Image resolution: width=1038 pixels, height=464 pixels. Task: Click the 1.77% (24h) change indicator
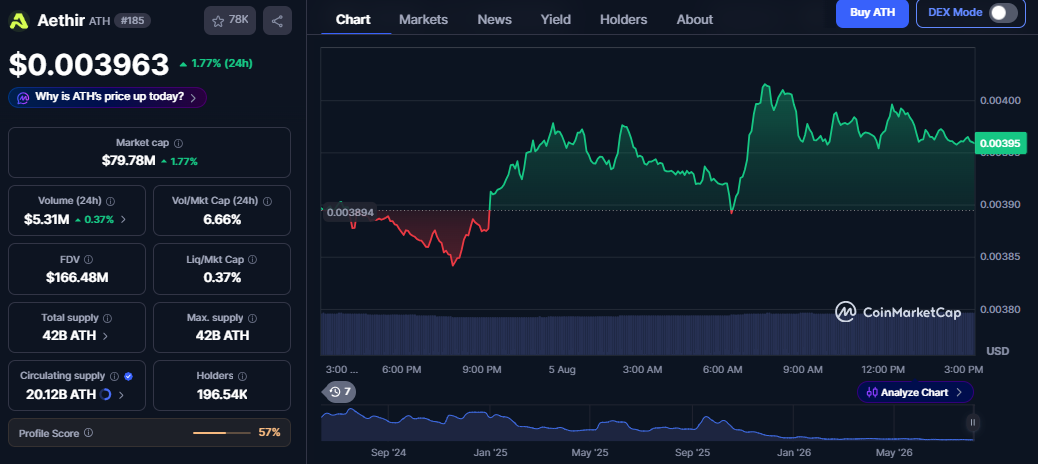coord(216,64)
